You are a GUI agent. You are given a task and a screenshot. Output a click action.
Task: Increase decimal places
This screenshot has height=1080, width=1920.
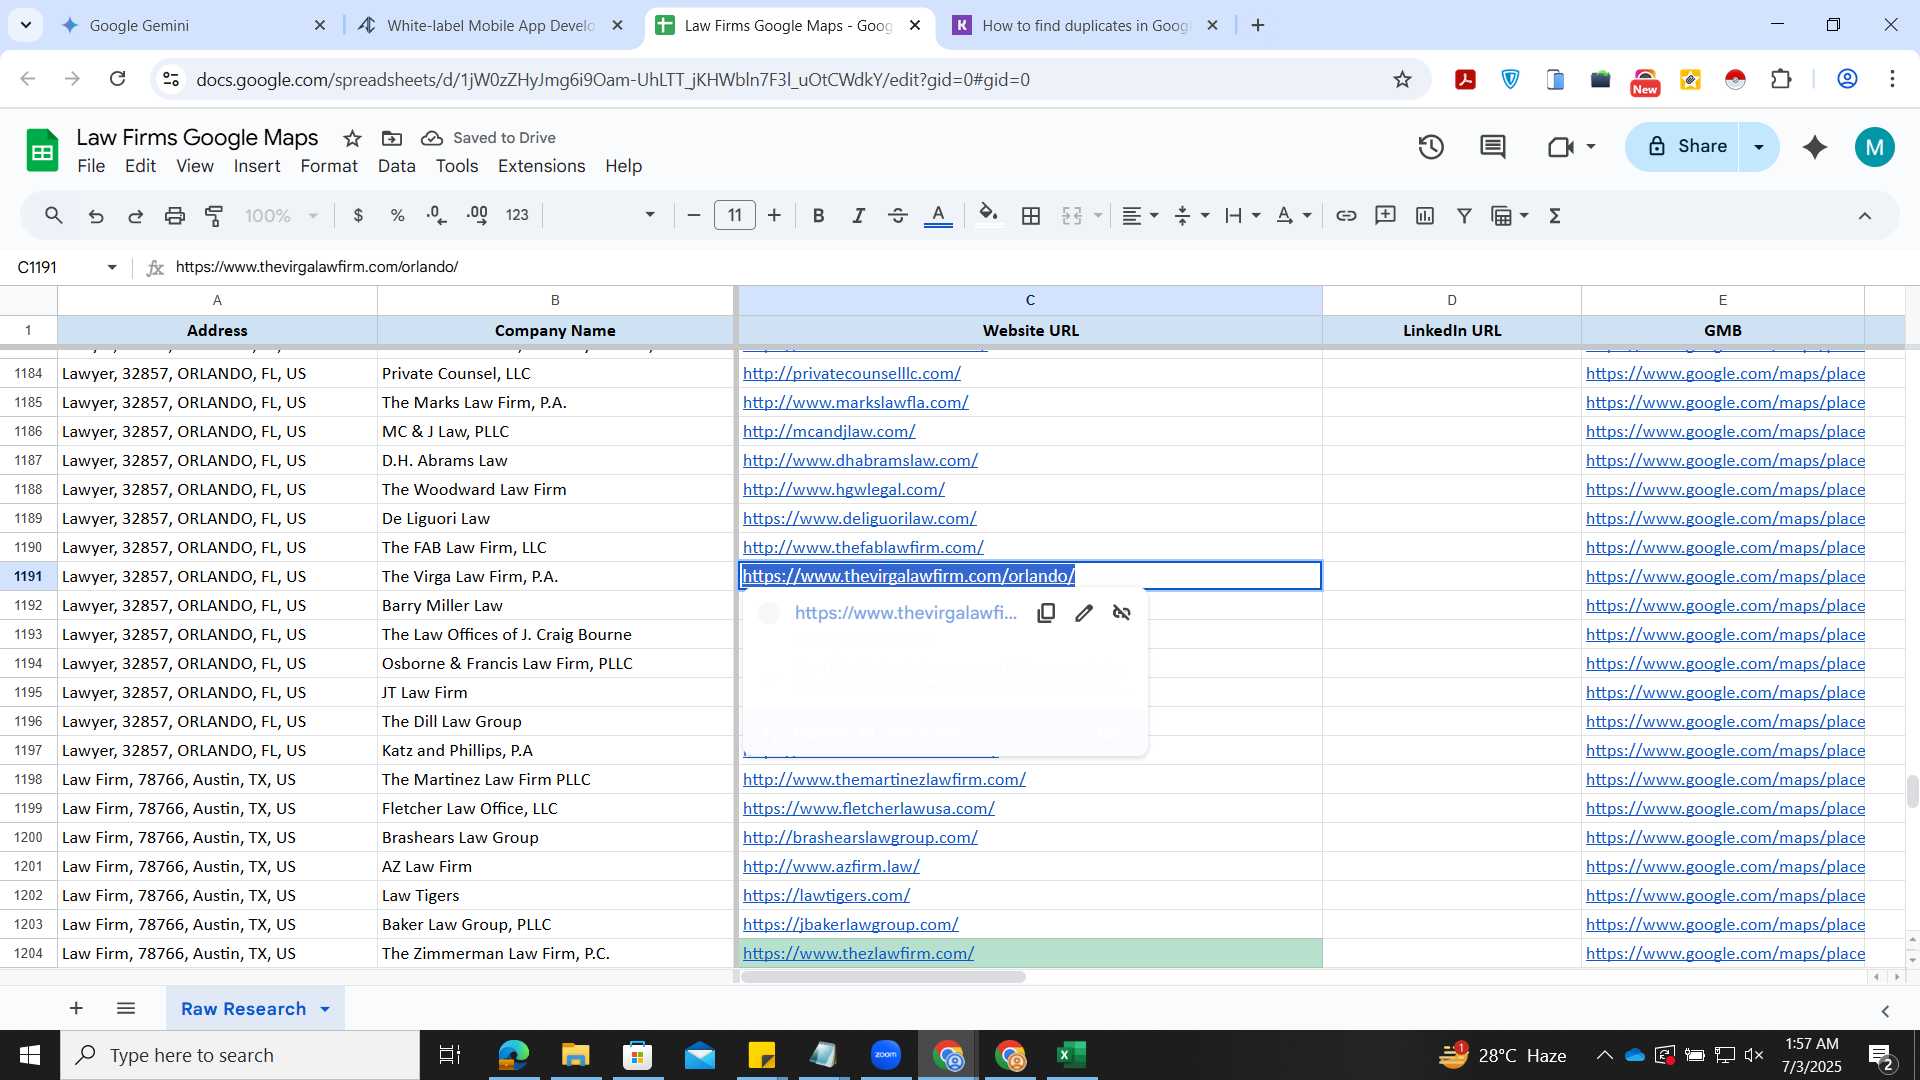tap(477, 215)
